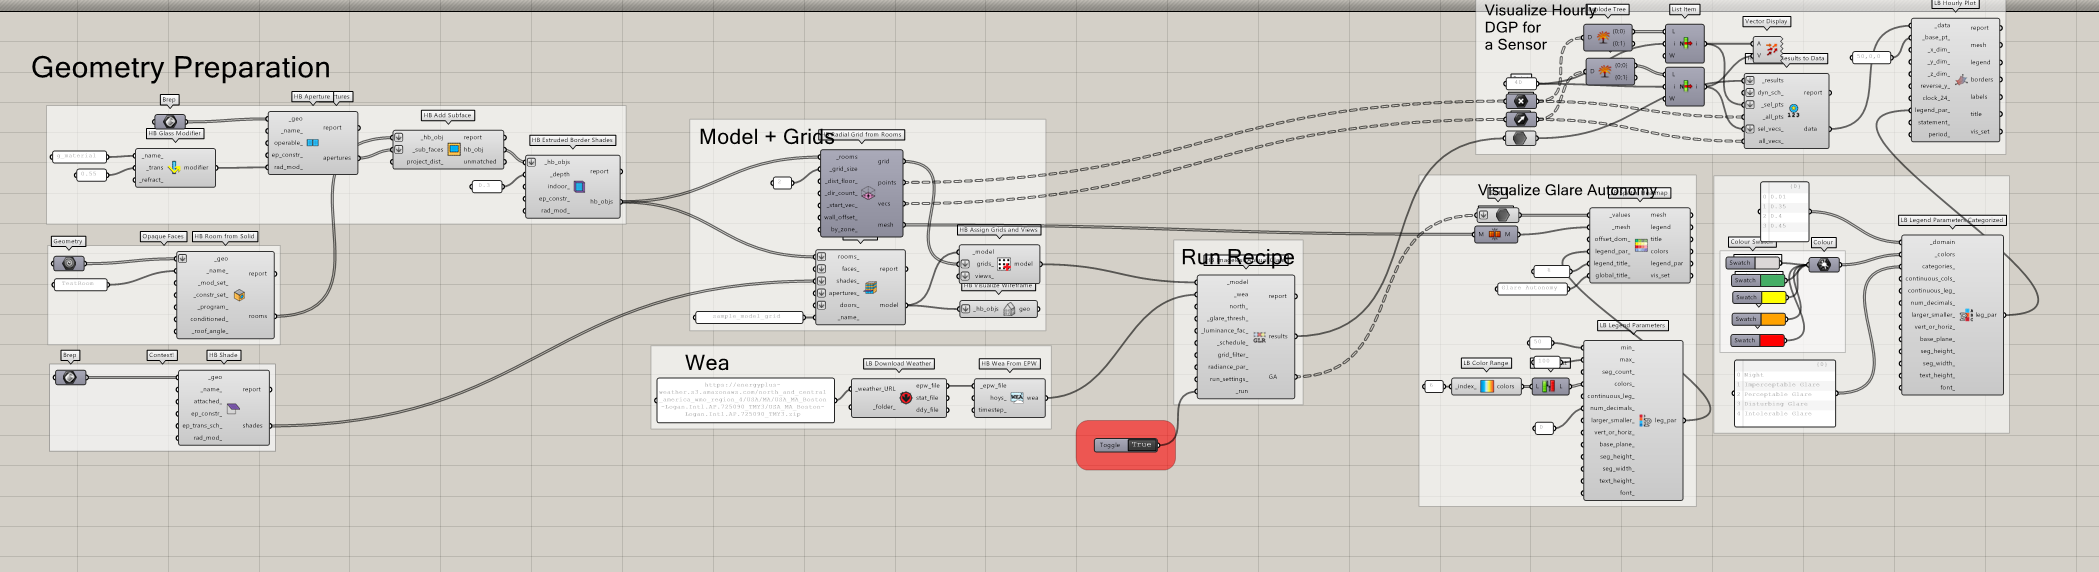
Task: Click the HB Glass Modifier component icon
Action: pyautogui.click(x=174, y=167)
